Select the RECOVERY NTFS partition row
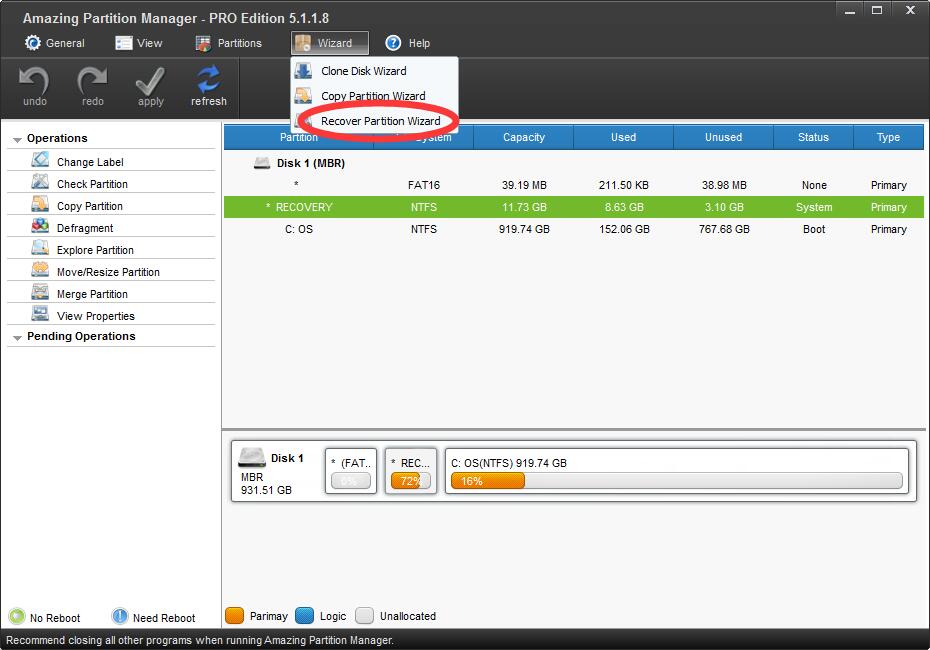Image resolution: width=930 pixels, height=650 pixels. click(x=574, y=207)
